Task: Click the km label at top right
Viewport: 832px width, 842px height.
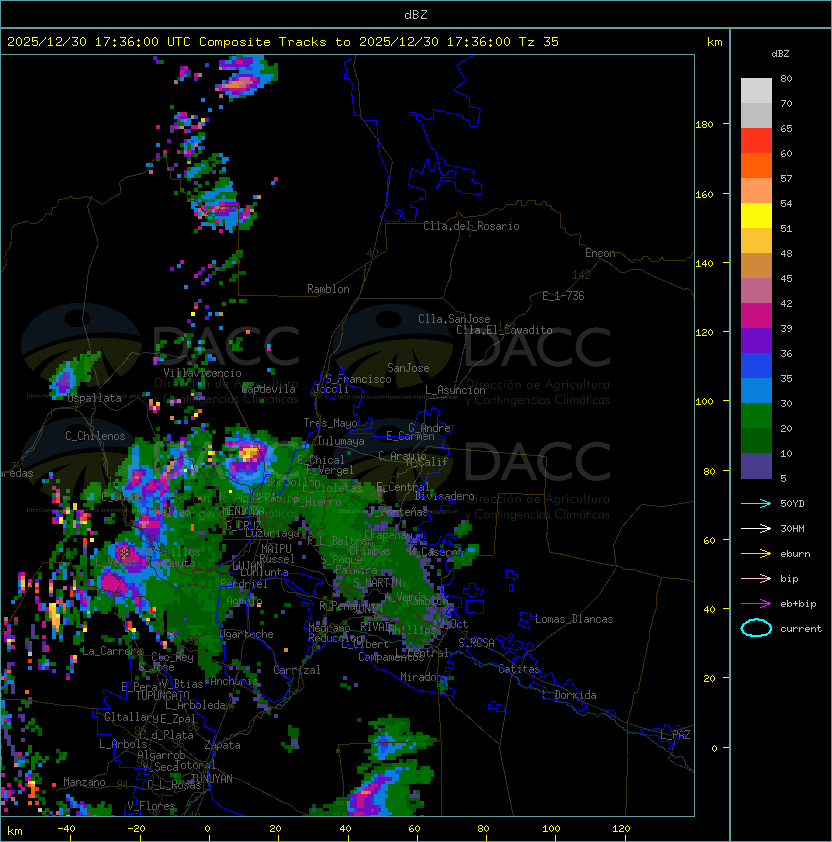Action: coord(714,42)
